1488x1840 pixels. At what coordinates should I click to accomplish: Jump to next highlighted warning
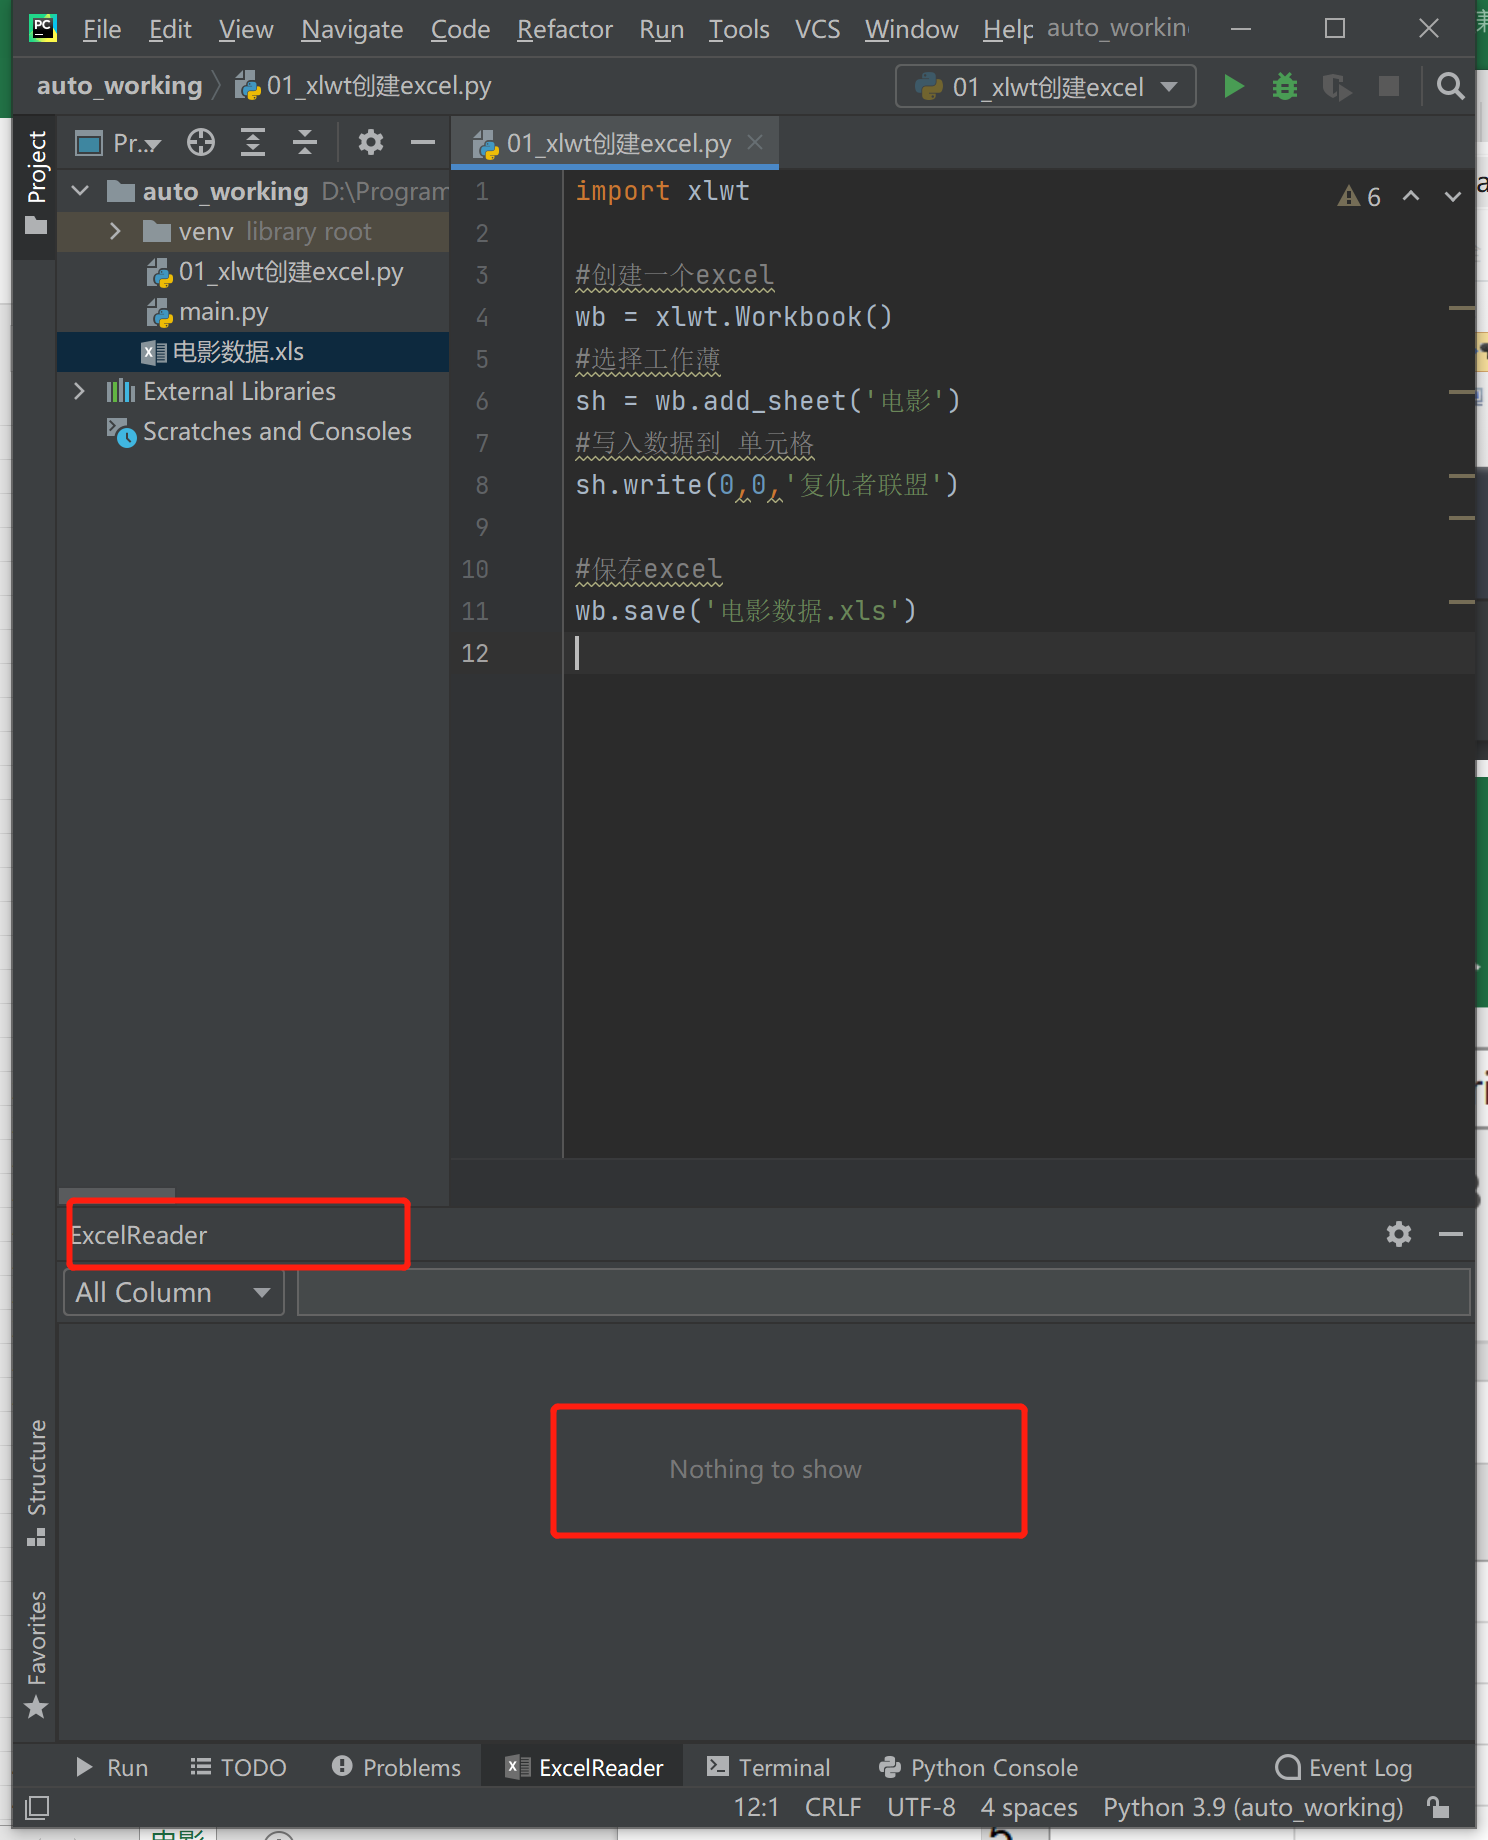1453,196
